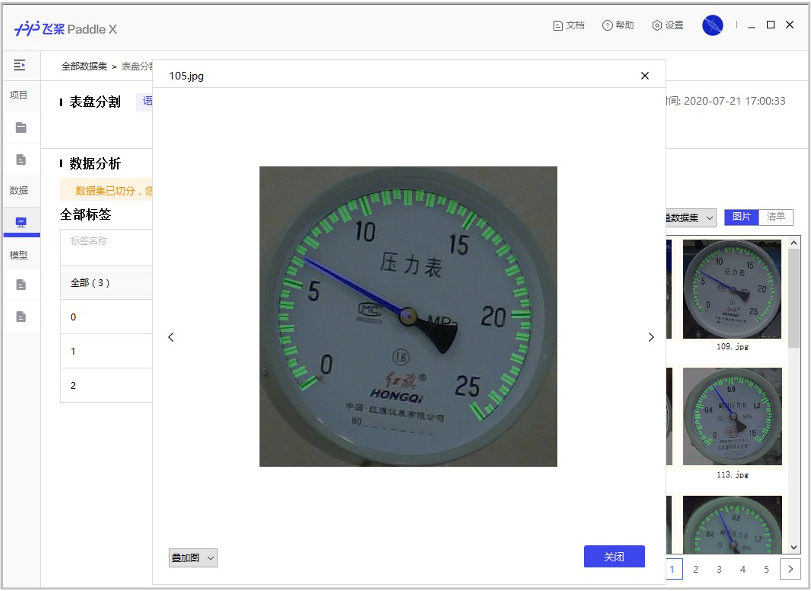This screenshot has height=591, width=812.
Task: Open 帮助 from the top menu
Action: click(618, 26)
